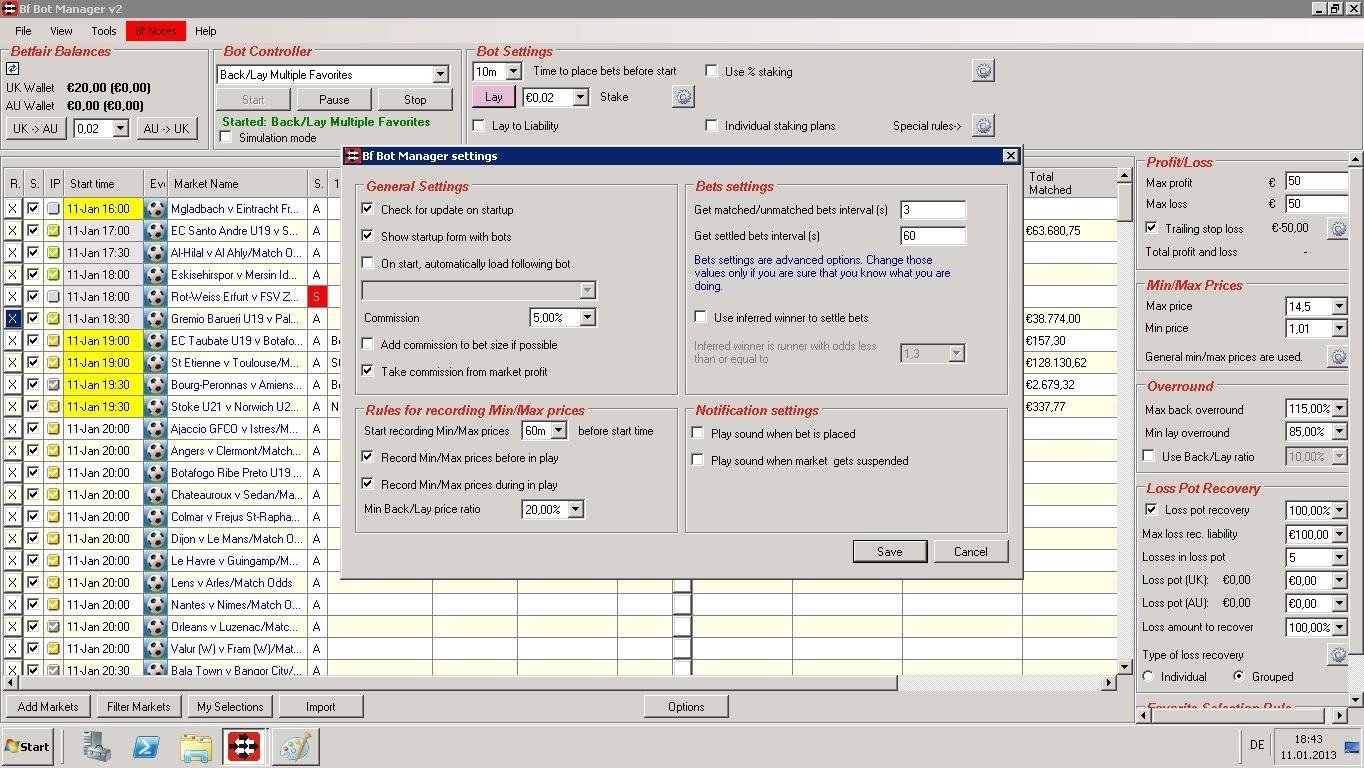
Task: Open the File menu
Action: (23, 31)
